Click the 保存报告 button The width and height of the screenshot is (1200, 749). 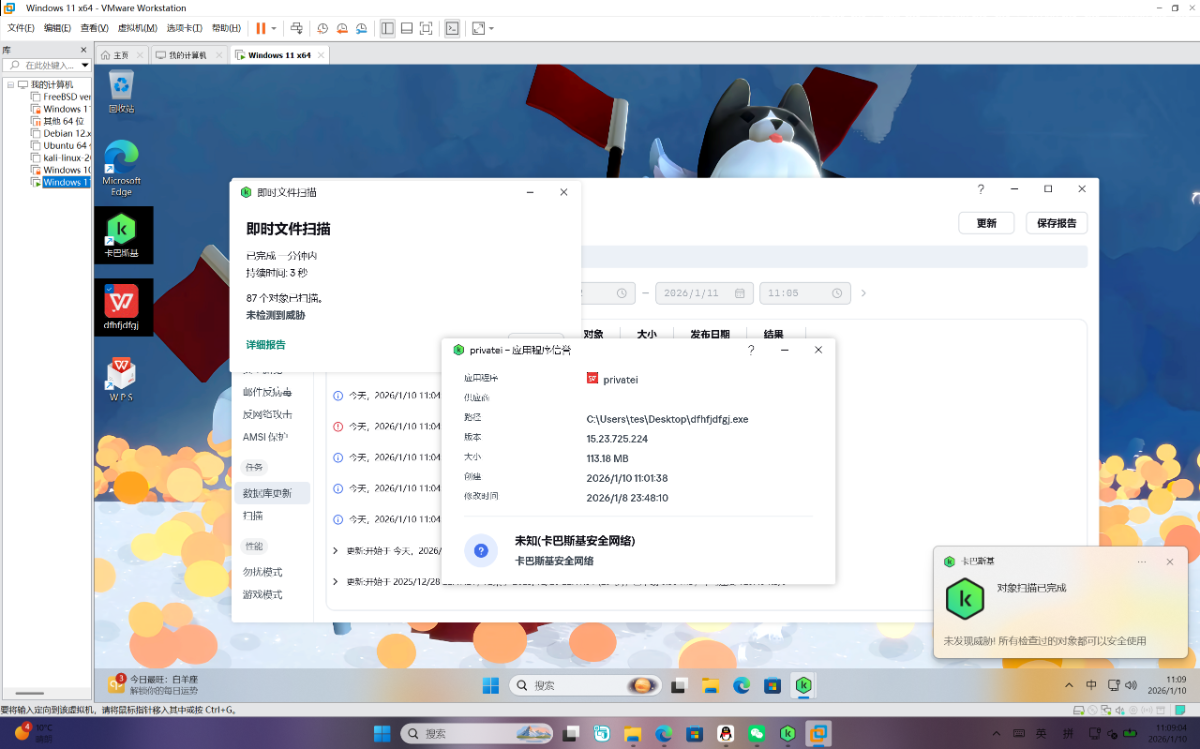coord(1057,223)
